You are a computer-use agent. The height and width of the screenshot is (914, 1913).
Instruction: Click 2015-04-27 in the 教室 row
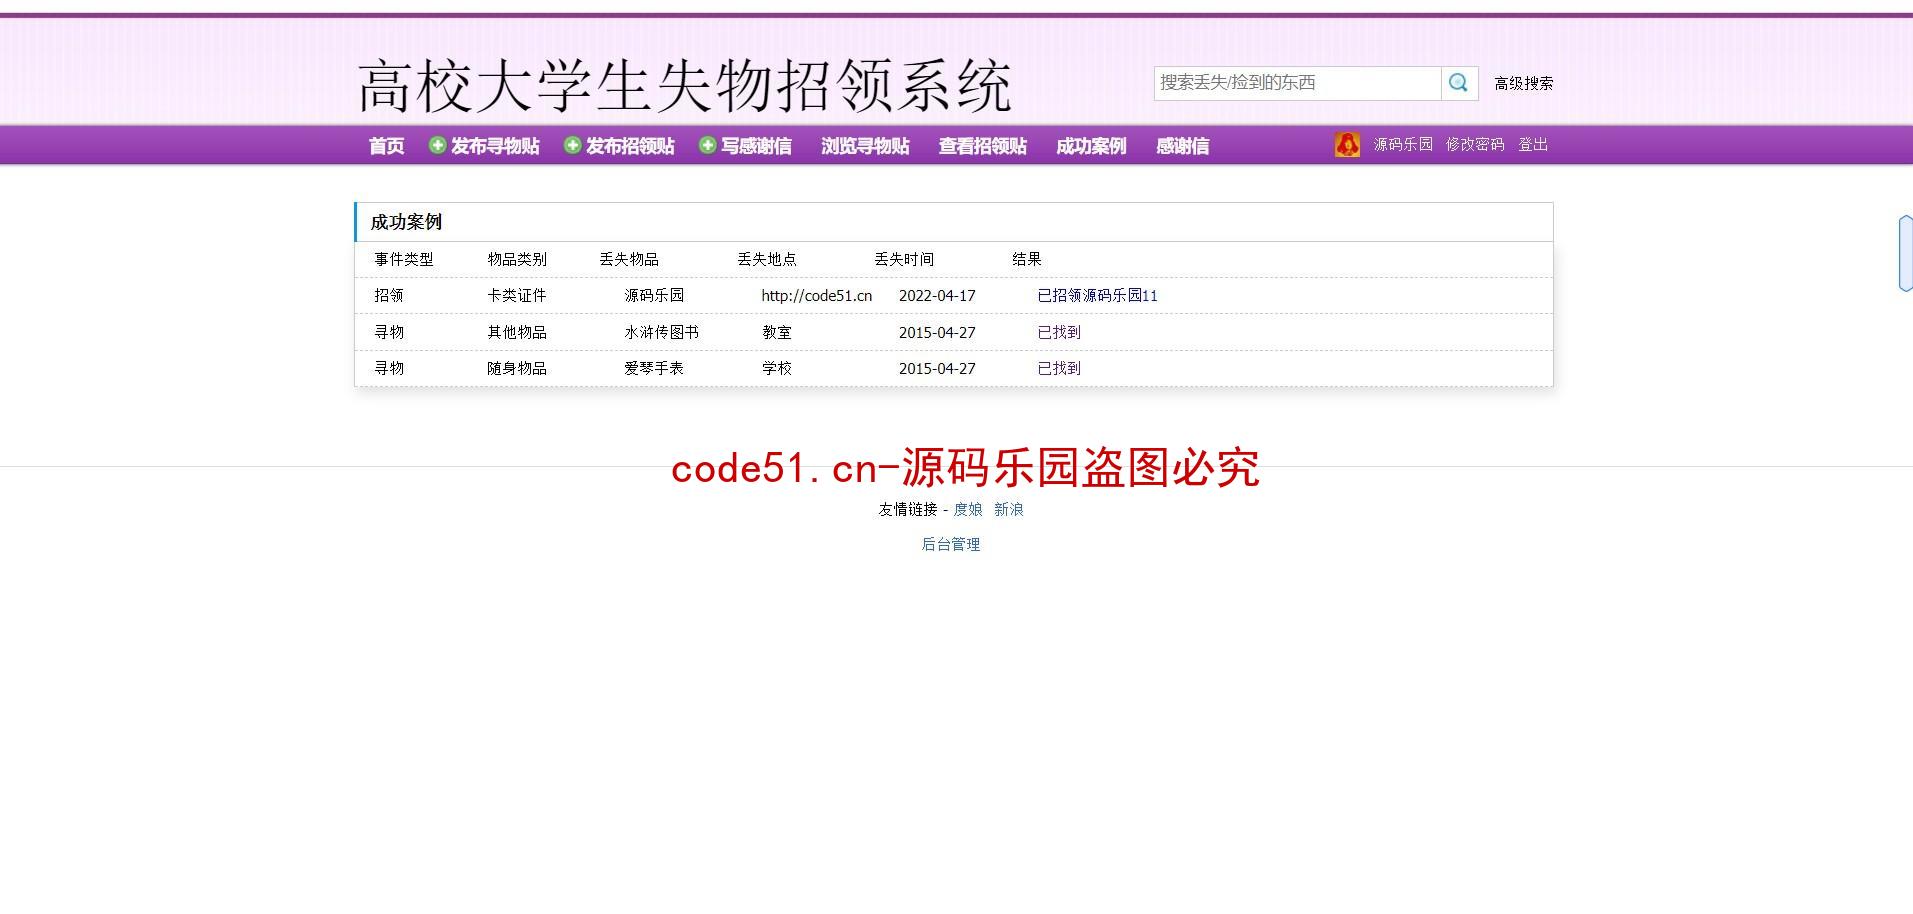[x=937, y=332]
